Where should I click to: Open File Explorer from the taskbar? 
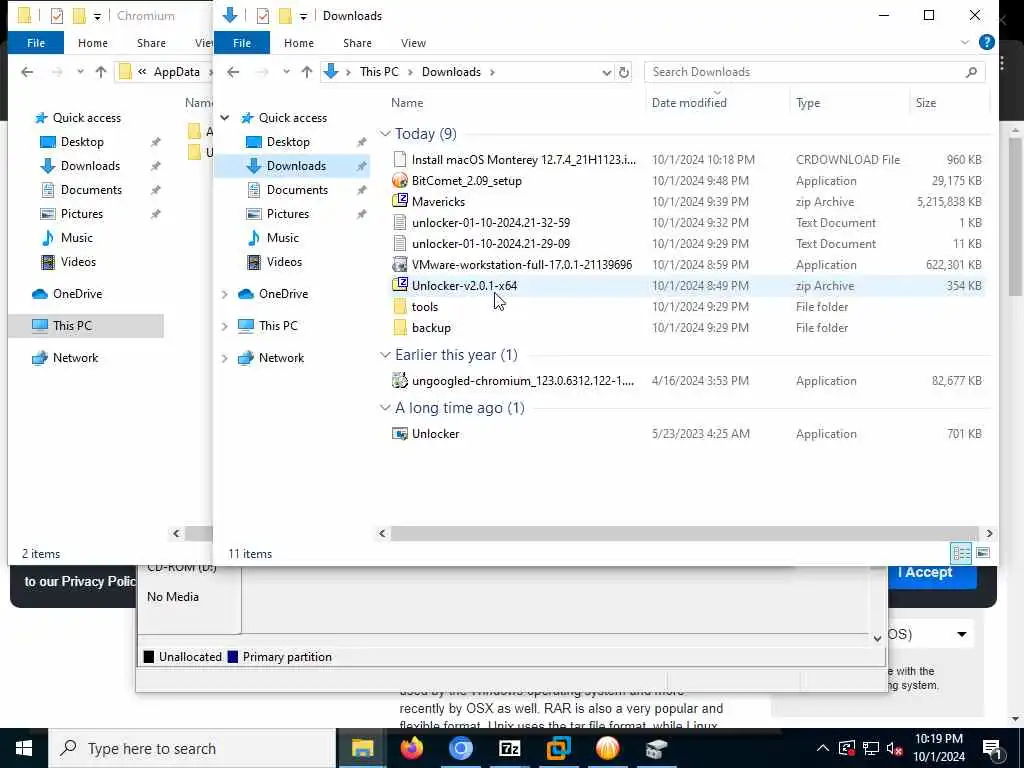[x=362, y=748]
